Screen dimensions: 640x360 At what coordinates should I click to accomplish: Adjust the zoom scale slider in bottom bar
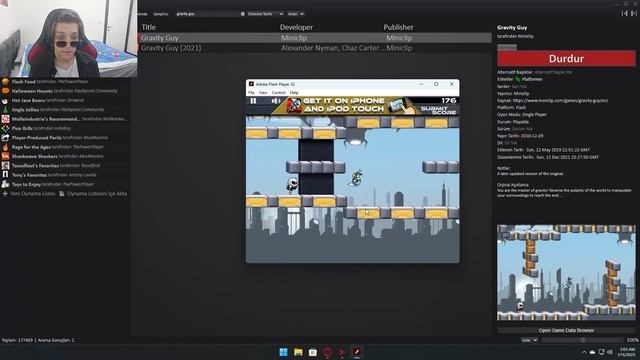point(582,340)
